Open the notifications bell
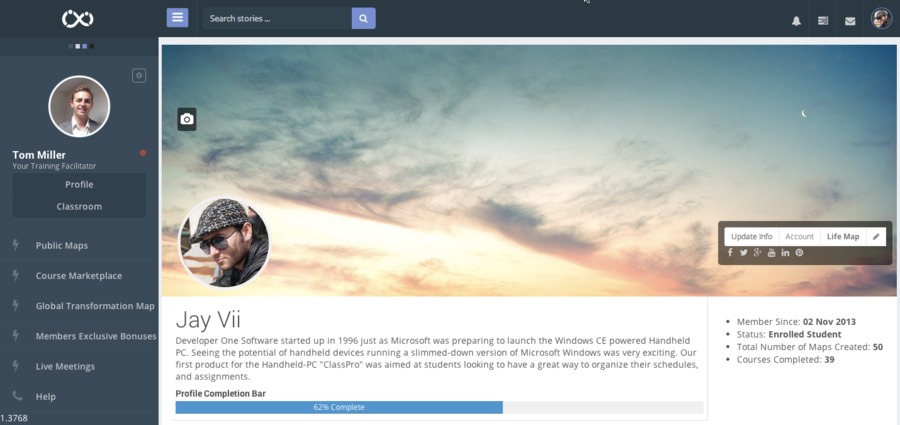The height and width of the screenshot is (425, 900). tap(796, 21)
